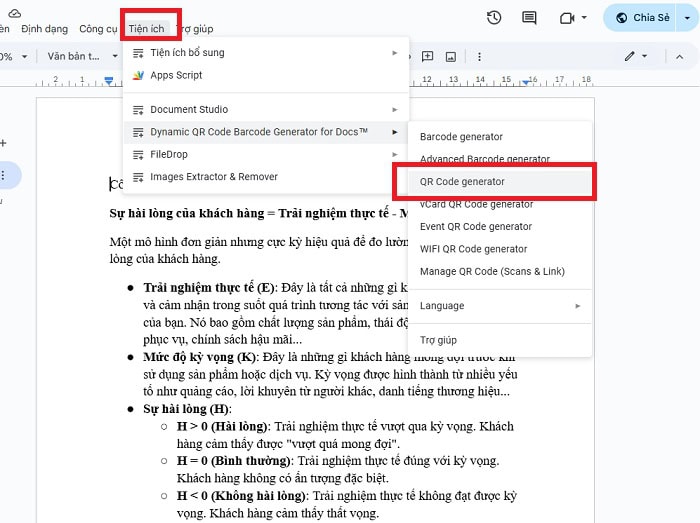The image size is (700, 523).
Task: Choose Advanced Barcode generator option
Action: coord(500,159)
